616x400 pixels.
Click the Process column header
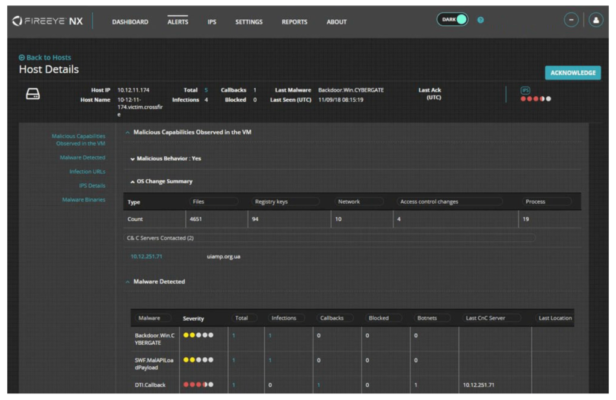tap(547, 202)
